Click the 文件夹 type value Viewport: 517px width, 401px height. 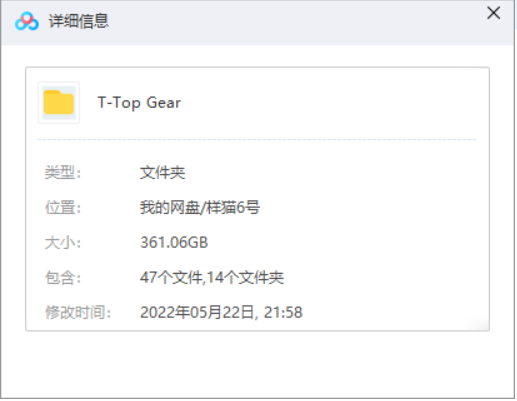click(162, 173)
